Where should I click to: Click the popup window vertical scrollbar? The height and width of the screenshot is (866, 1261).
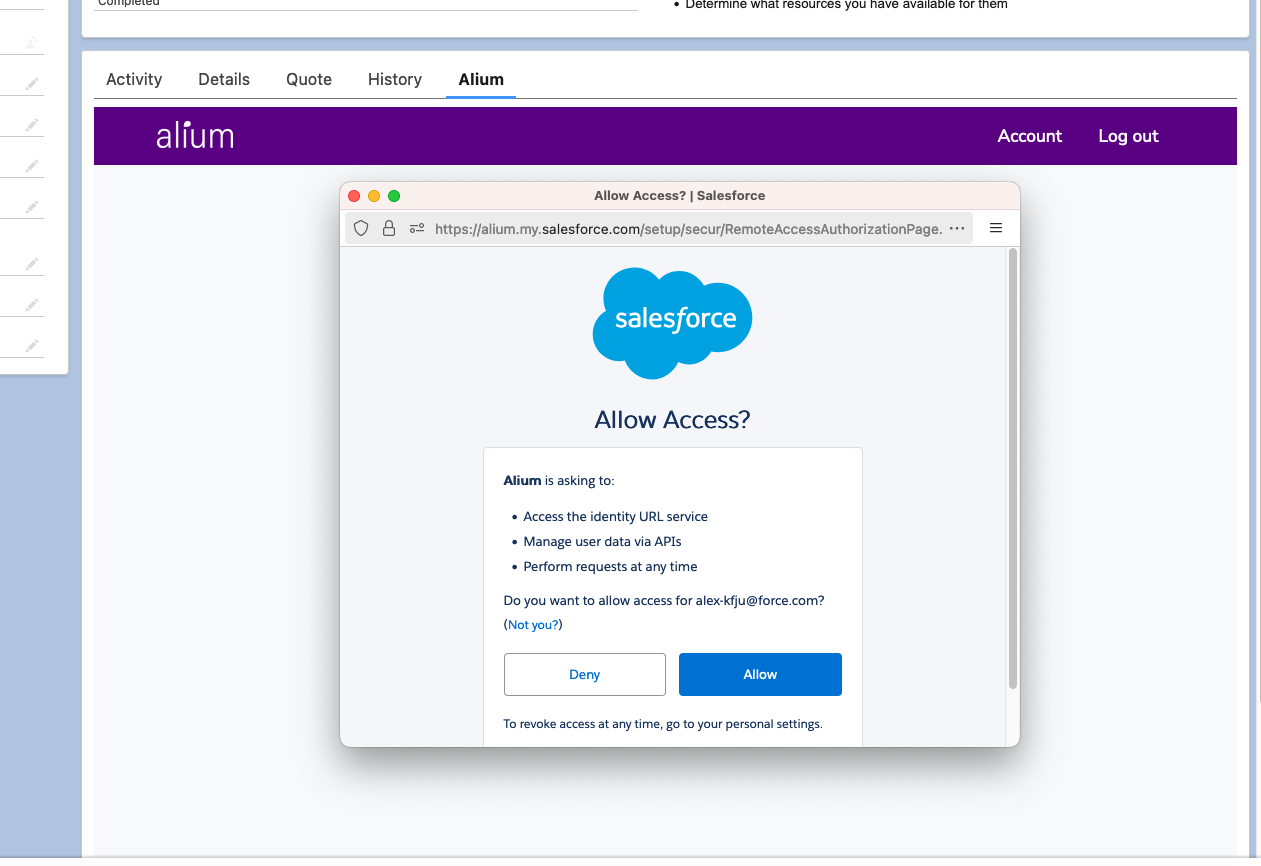click(1012, 468)
